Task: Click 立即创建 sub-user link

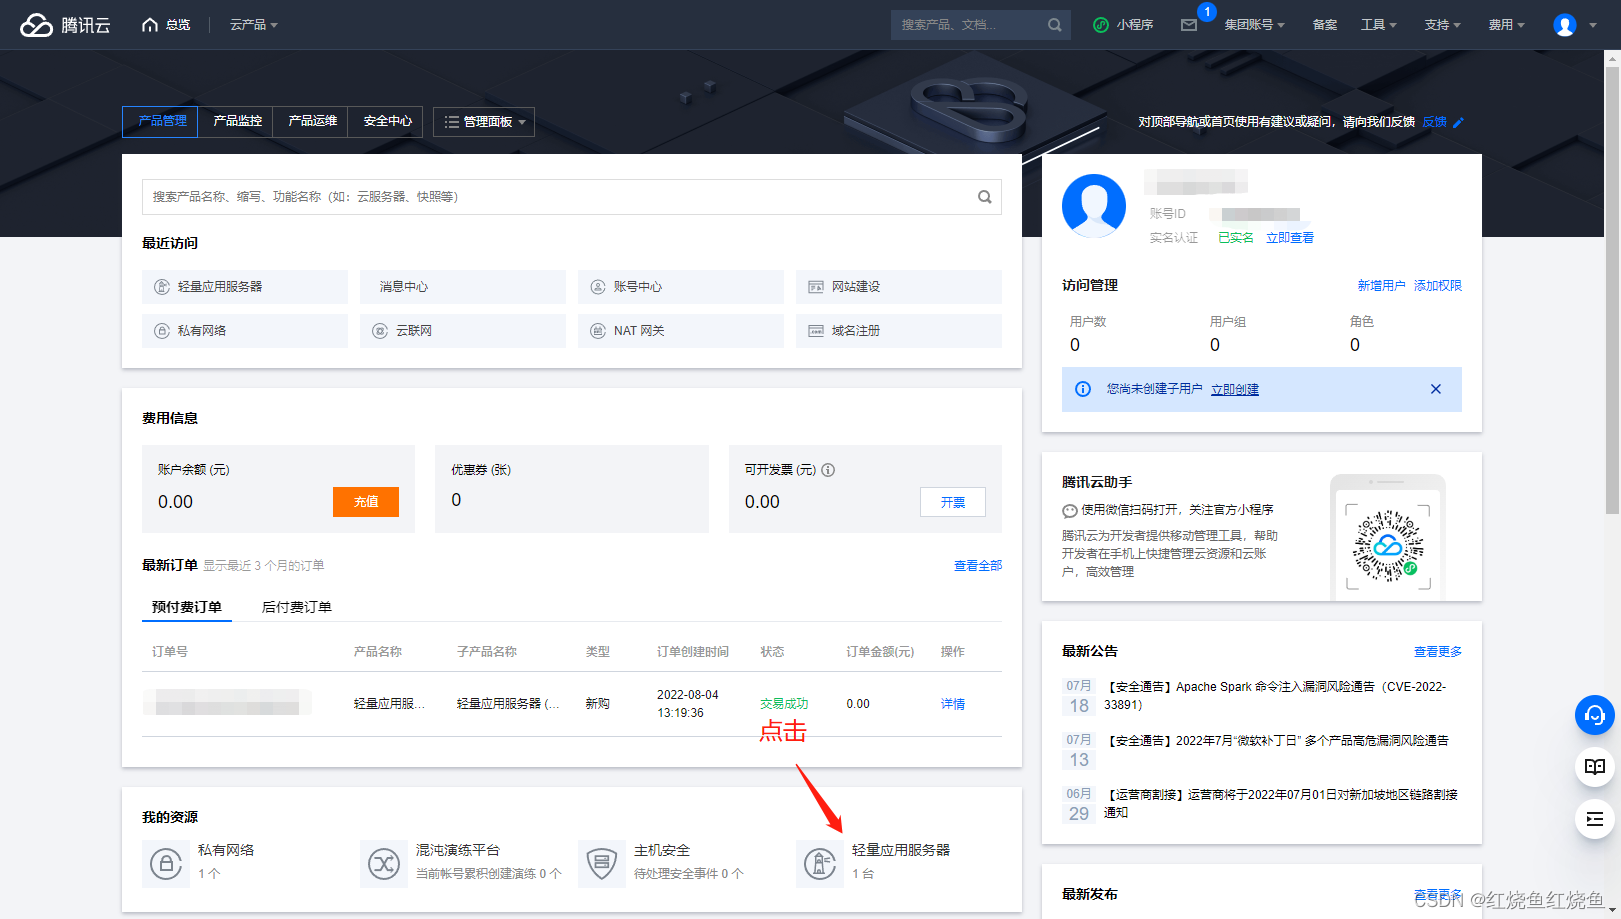Action: [1235, 390]
